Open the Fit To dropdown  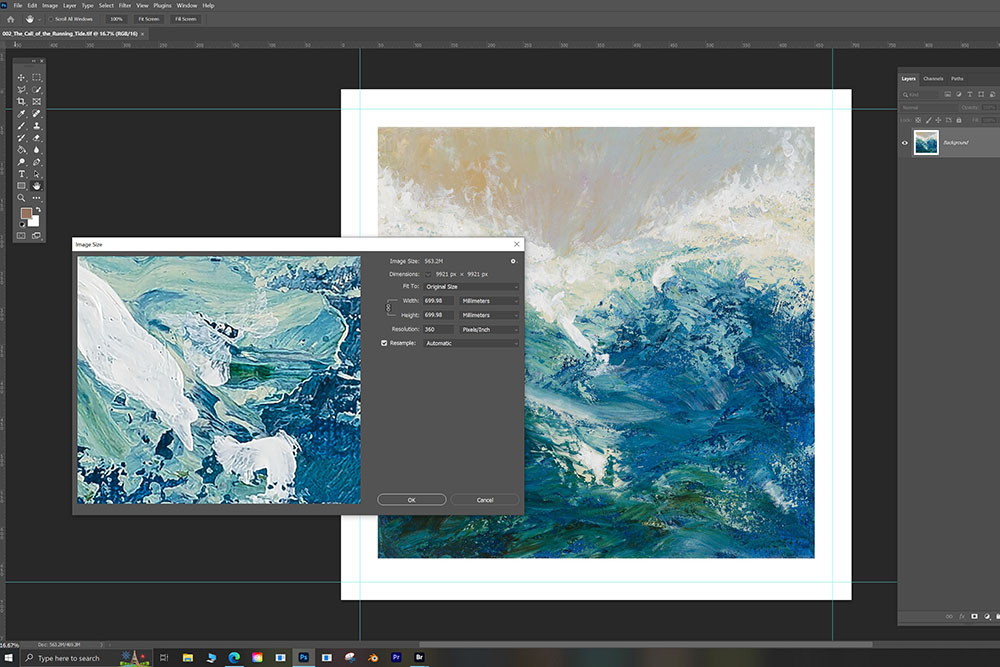click(471, 286)
